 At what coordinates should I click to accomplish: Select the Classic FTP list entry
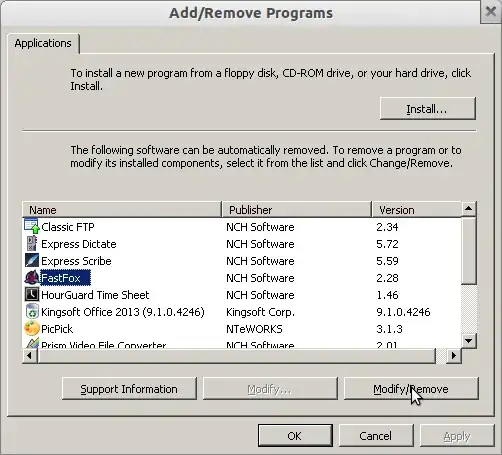(68, 227)
